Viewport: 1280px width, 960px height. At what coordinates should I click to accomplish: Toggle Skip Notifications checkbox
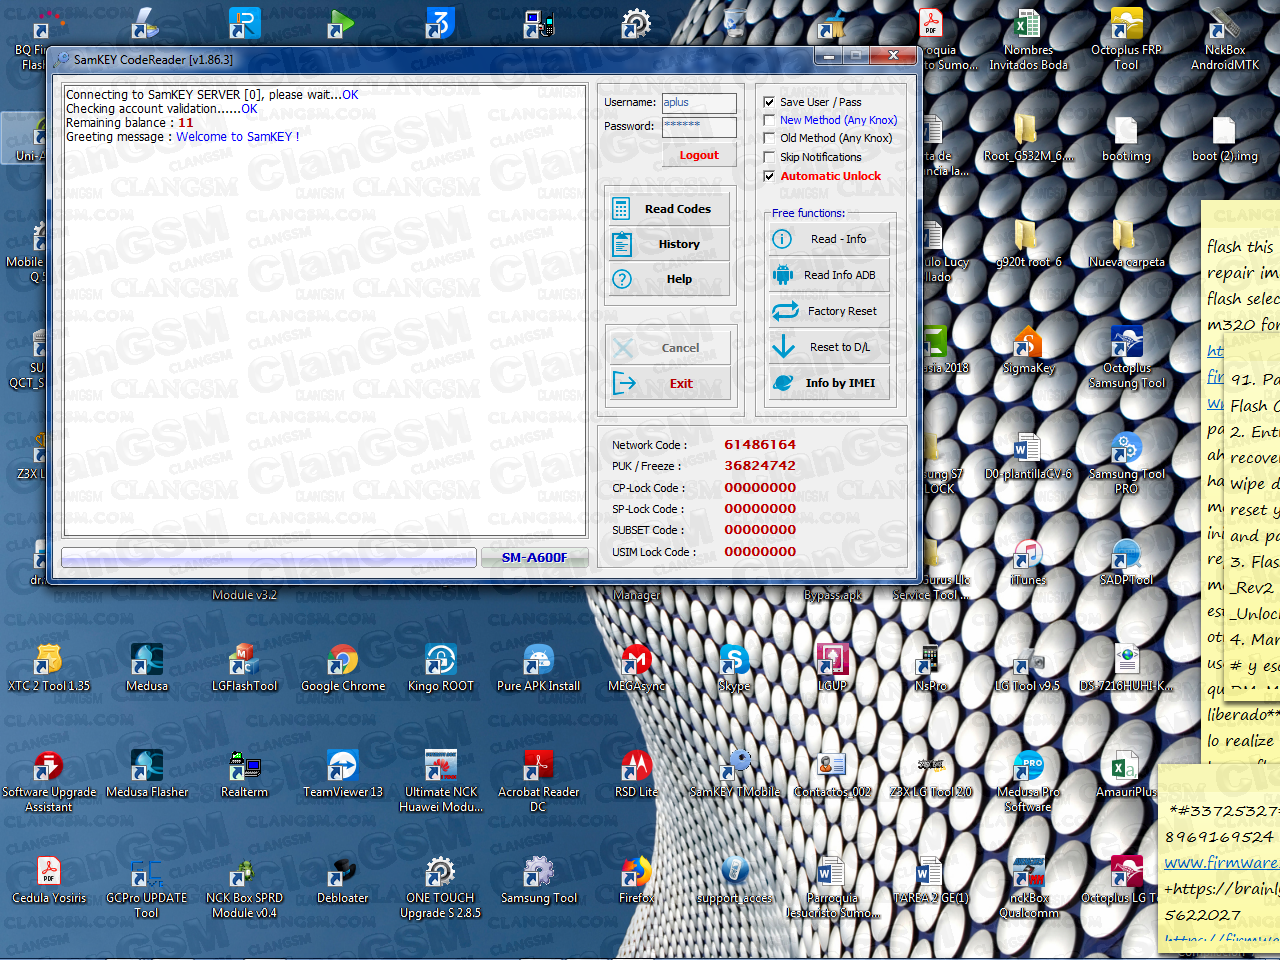pyautogui.click(x=769, y=157)
